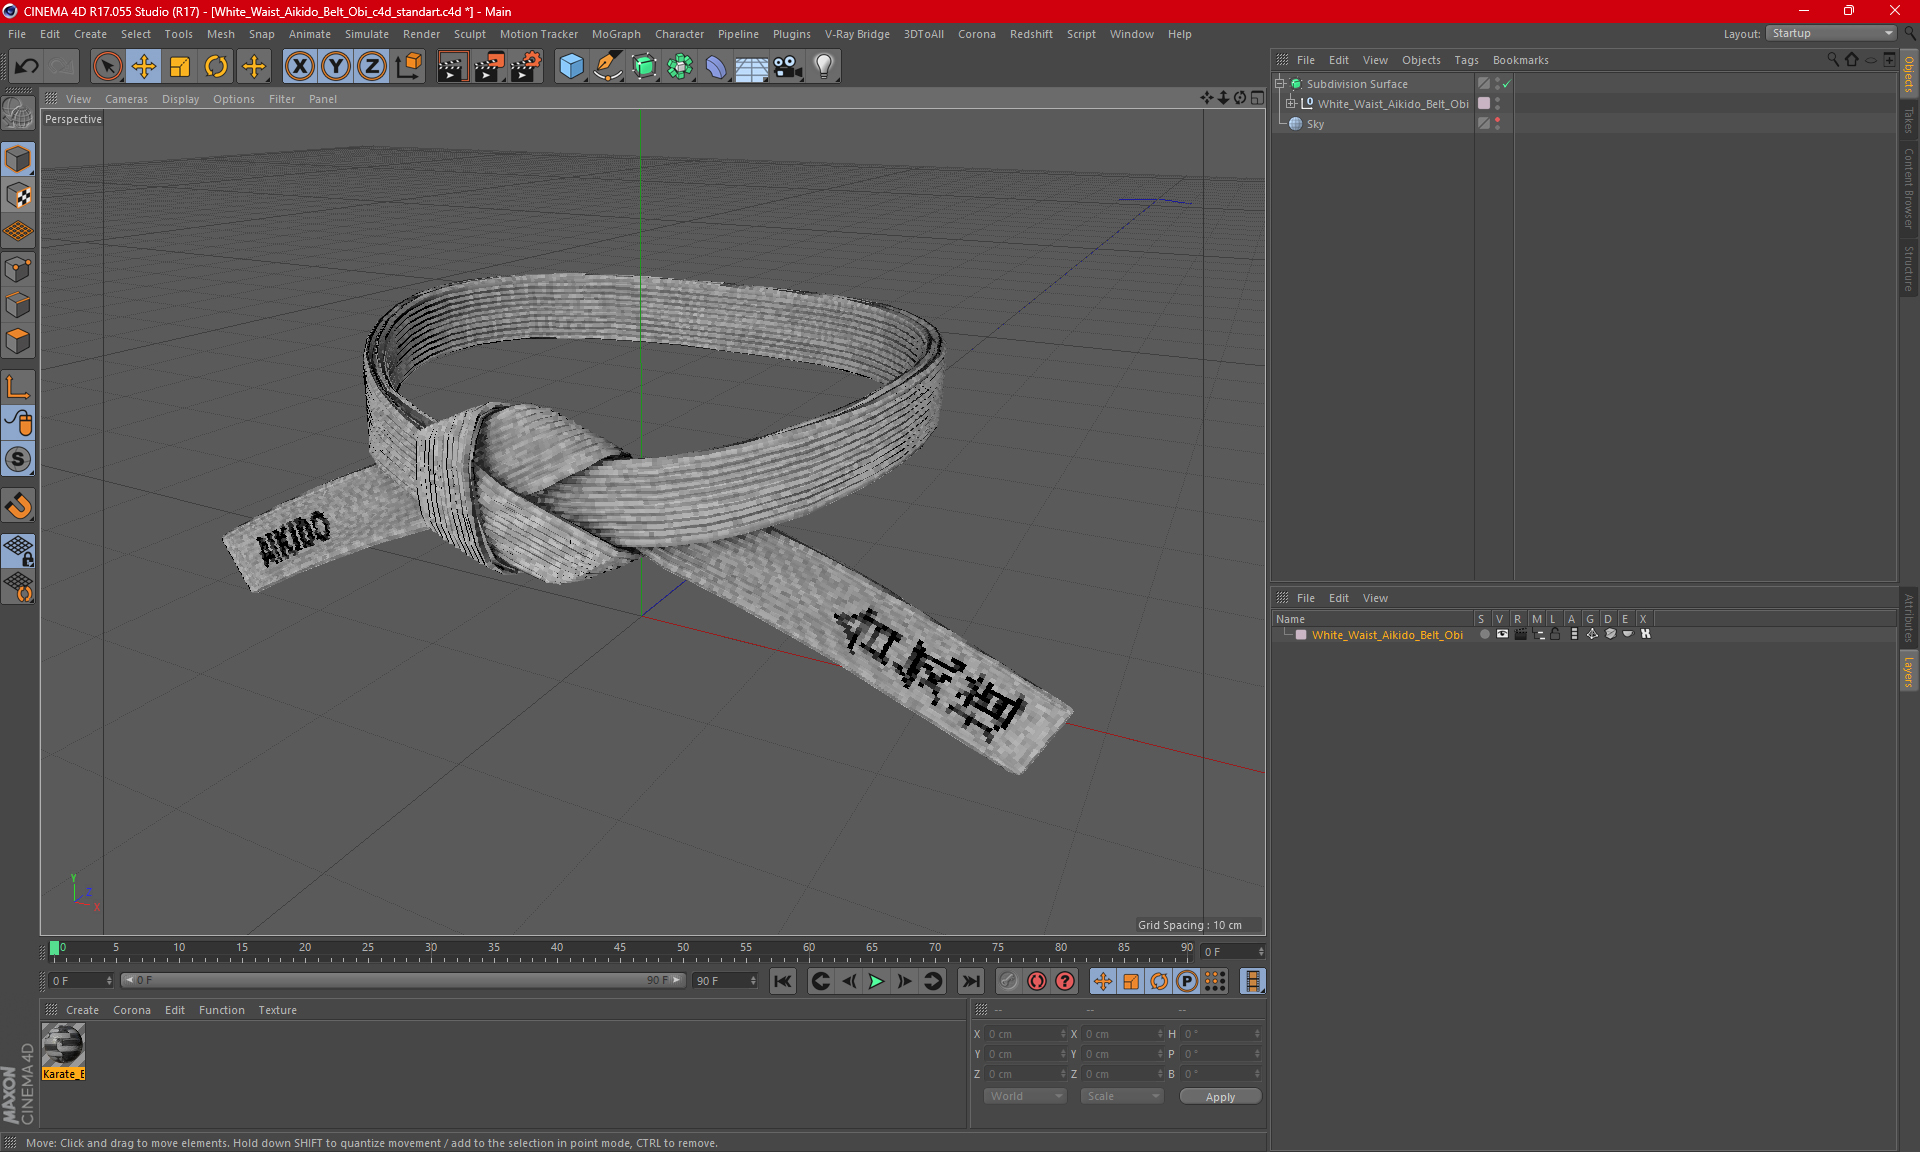
Task: Toggle X axis lock
Action: (299, 67)
